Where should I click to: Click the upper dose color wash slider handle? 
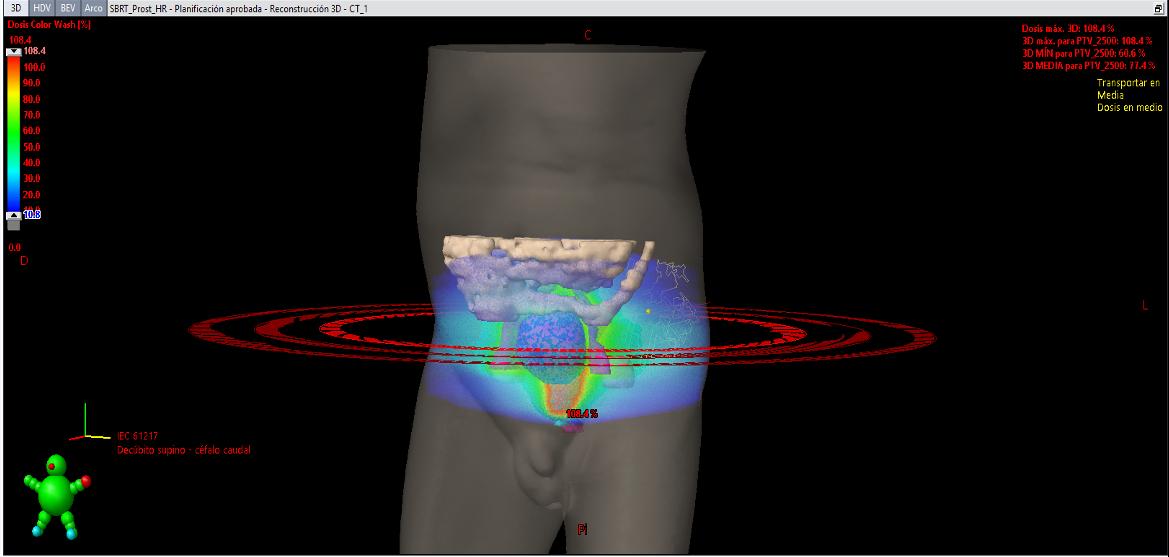pos(13,51)
